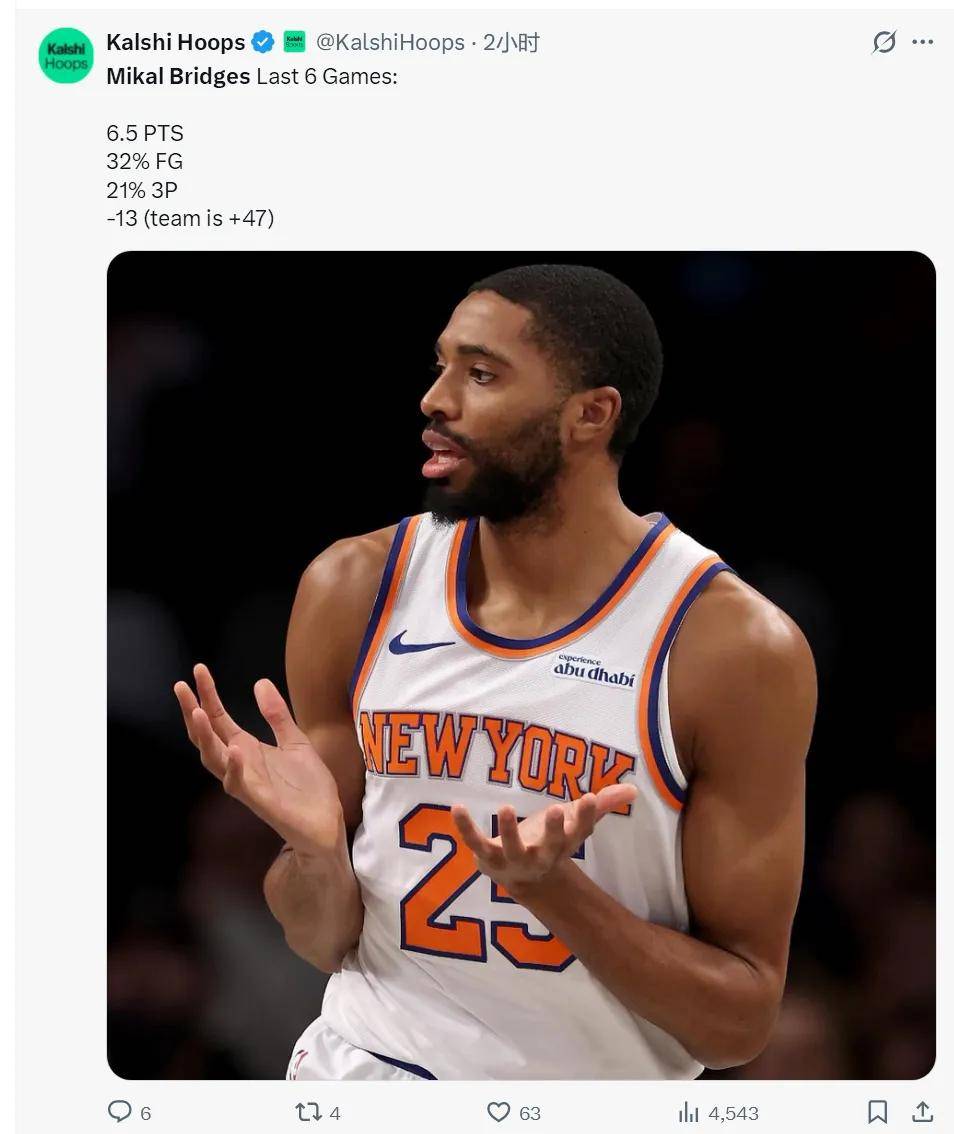
Task: Open the Kalshi Hoops display name link
Action: (176, 42)
